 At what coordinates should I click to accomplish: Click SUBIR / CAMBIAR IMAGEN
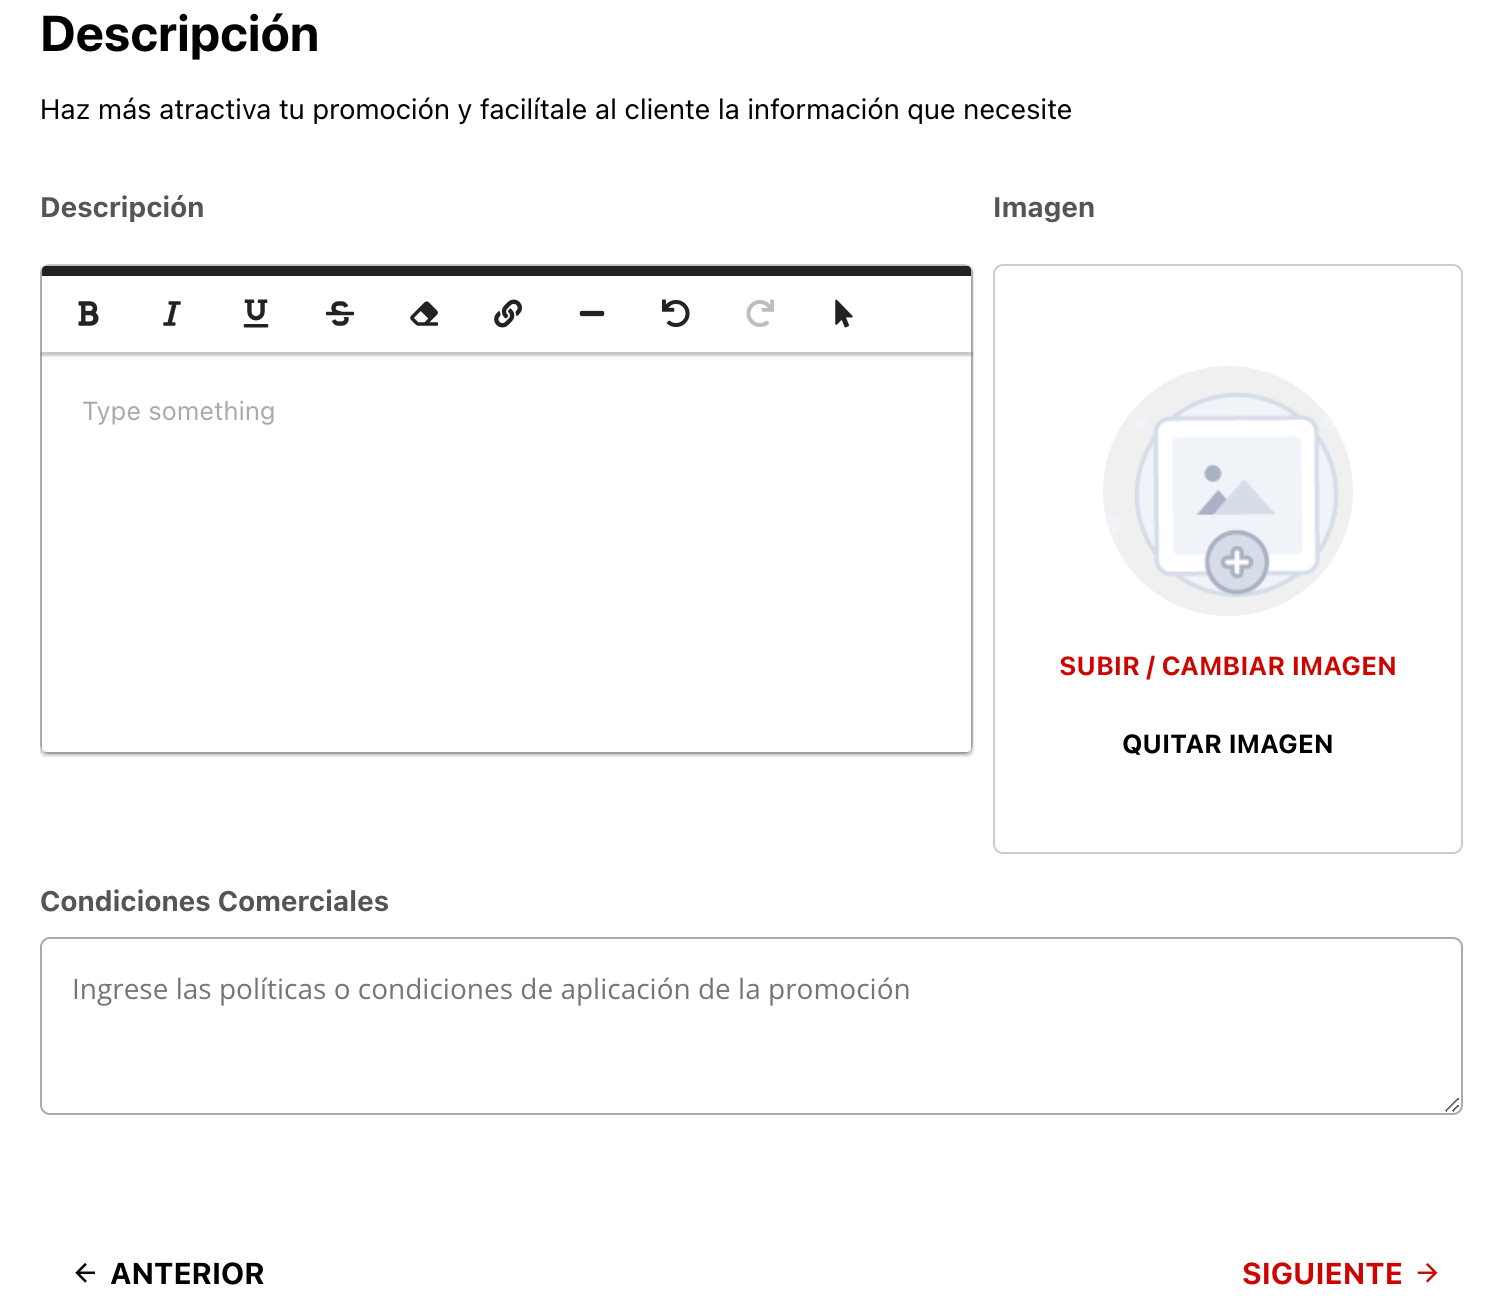1228,666
